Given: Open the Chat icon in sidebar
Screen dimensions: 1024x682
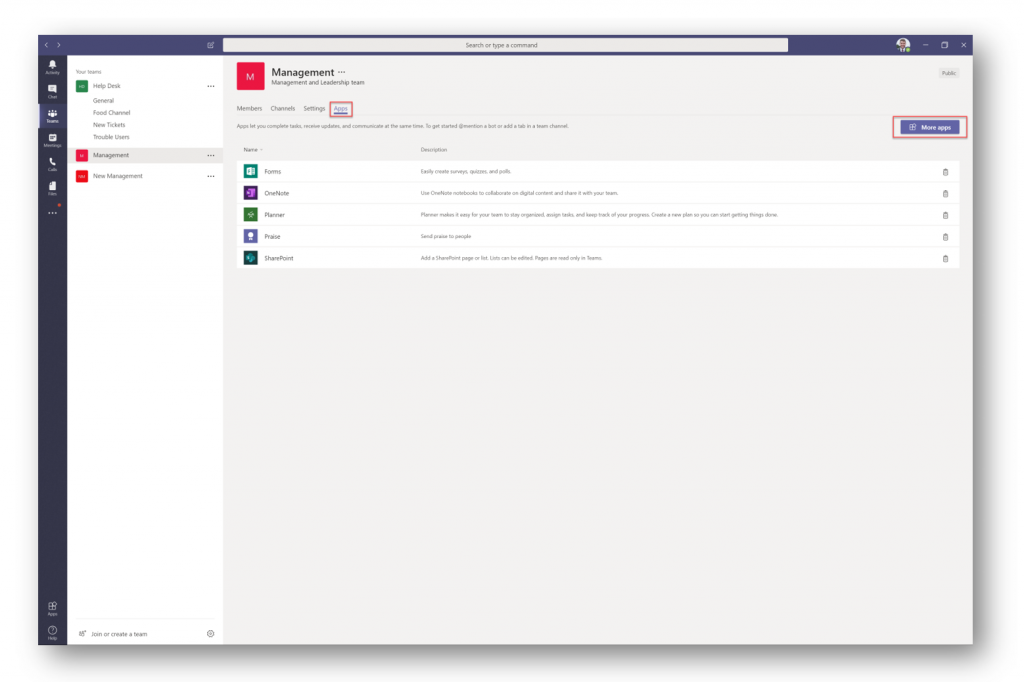Looking at the screenshot, I should pos(52,91).
